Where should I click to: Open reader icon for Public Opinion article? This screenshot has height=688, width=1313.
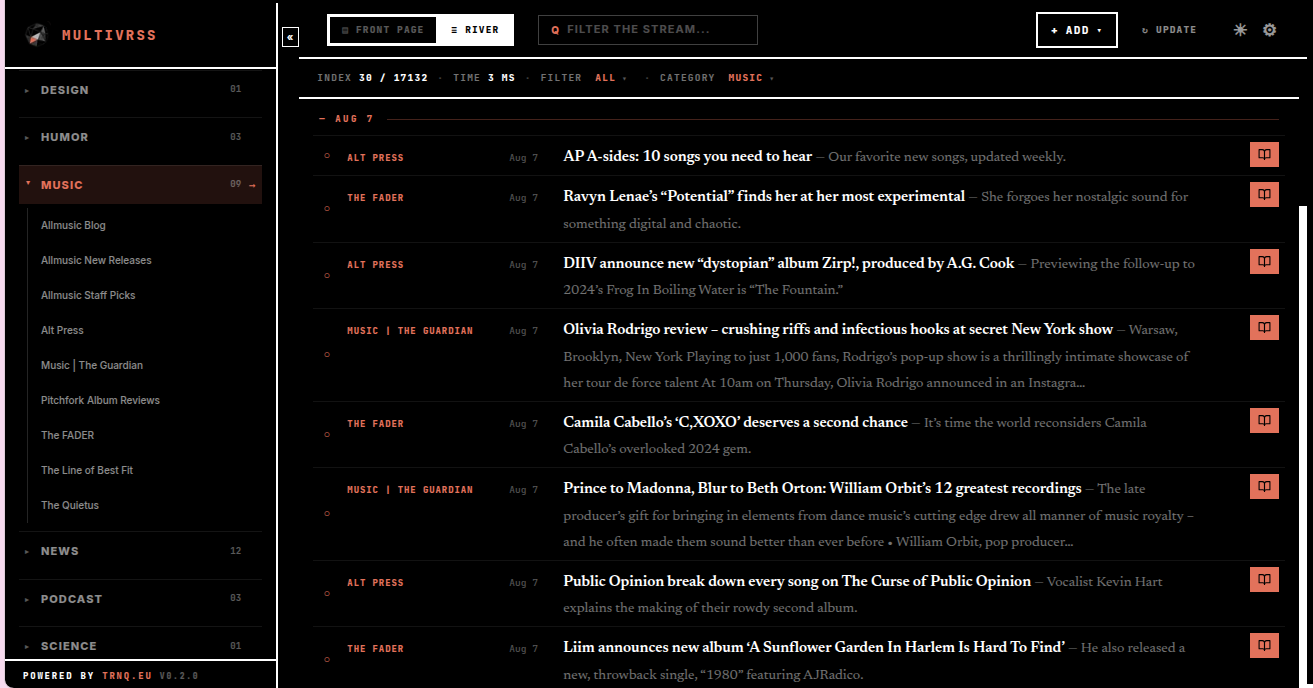pyautogui.click(x=1264, y=579)
